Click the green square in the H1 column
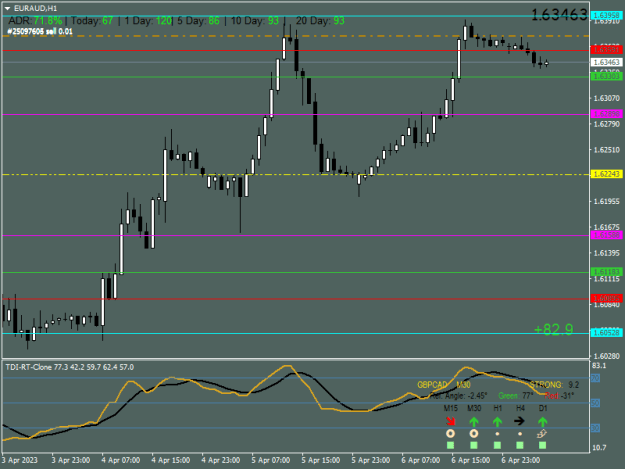 tap(497, 445)
